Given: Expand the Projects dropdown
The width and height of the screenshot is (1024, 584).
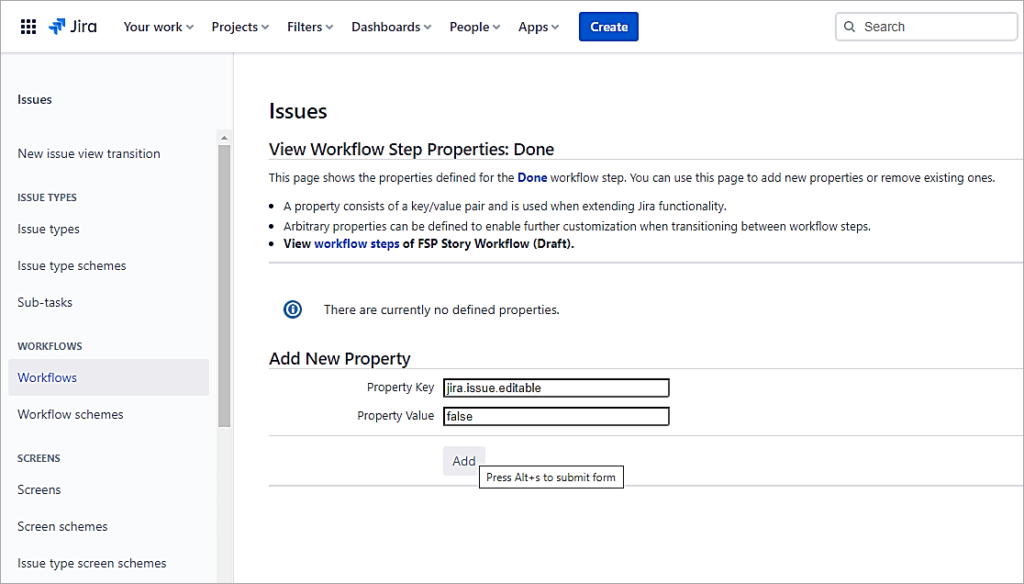Looking at the screenshot, I should pyautogui.click(x=239, y=27).
